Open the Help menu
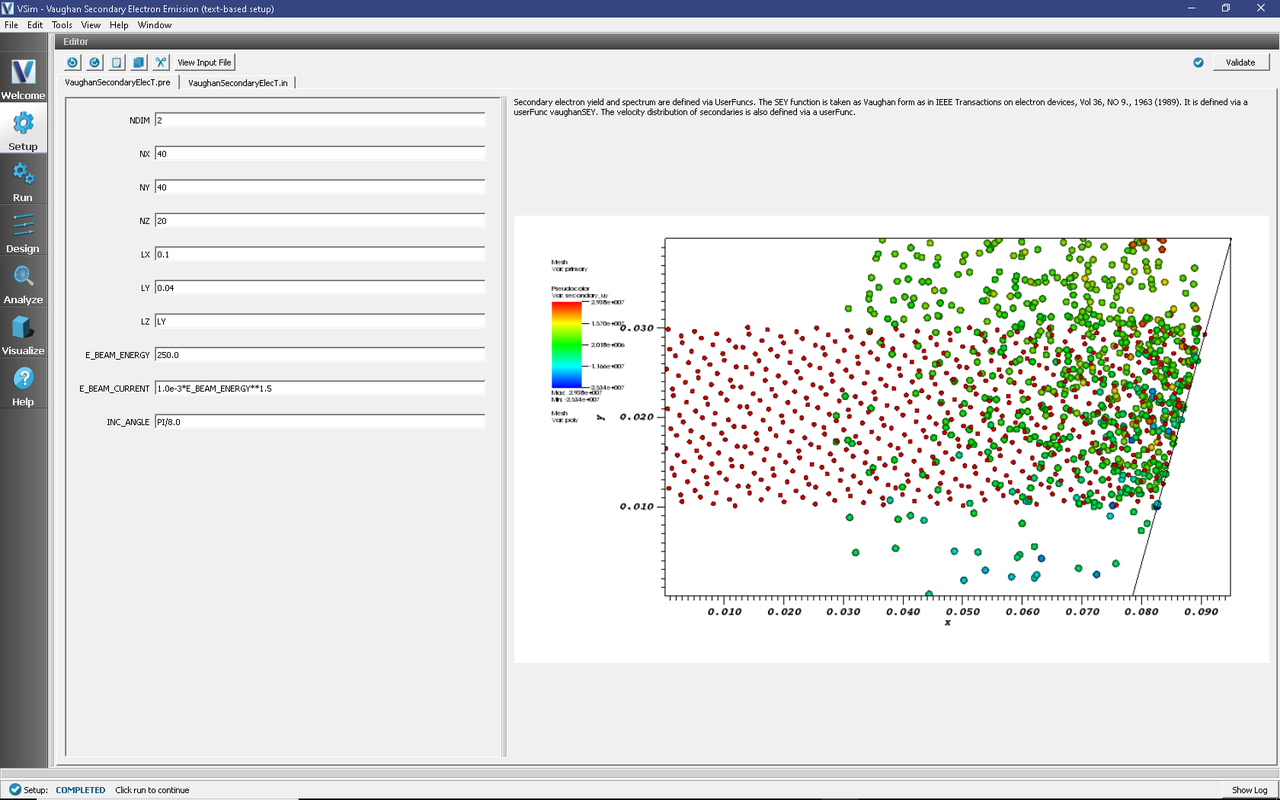 click(x=119, y=24)
